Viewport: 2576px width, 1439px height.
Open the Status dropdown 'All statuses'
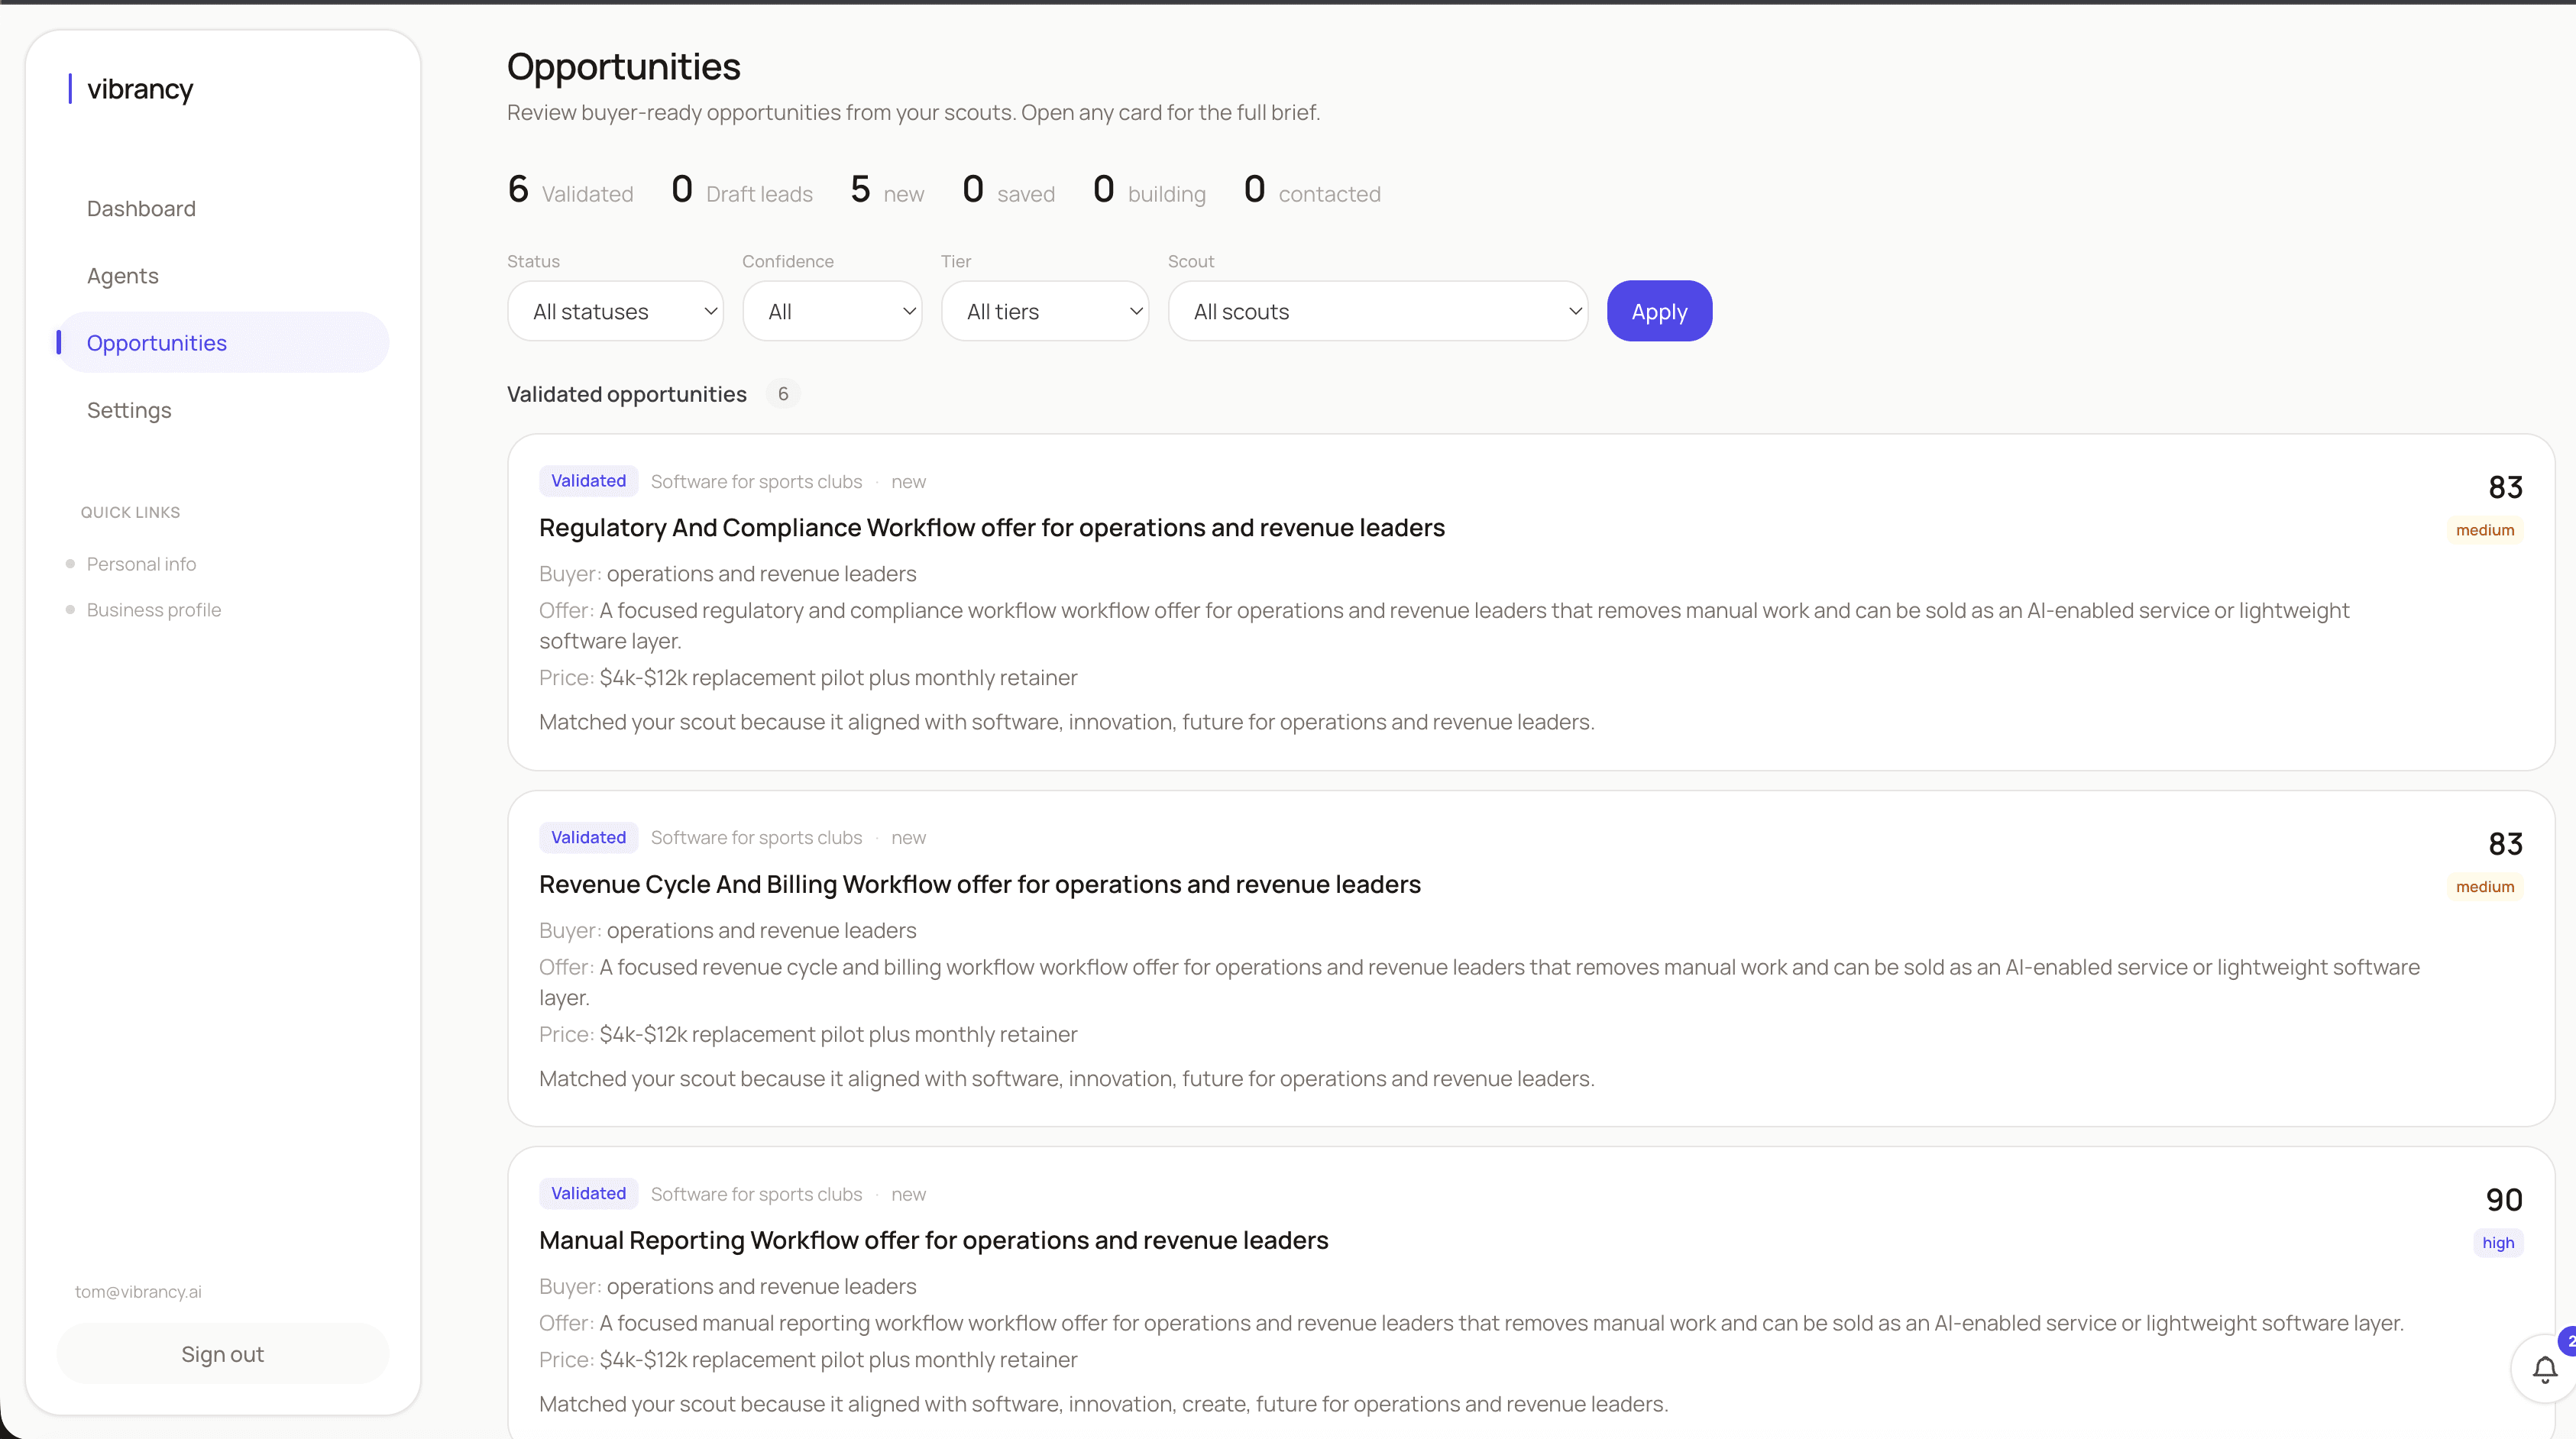pos(615,311)
